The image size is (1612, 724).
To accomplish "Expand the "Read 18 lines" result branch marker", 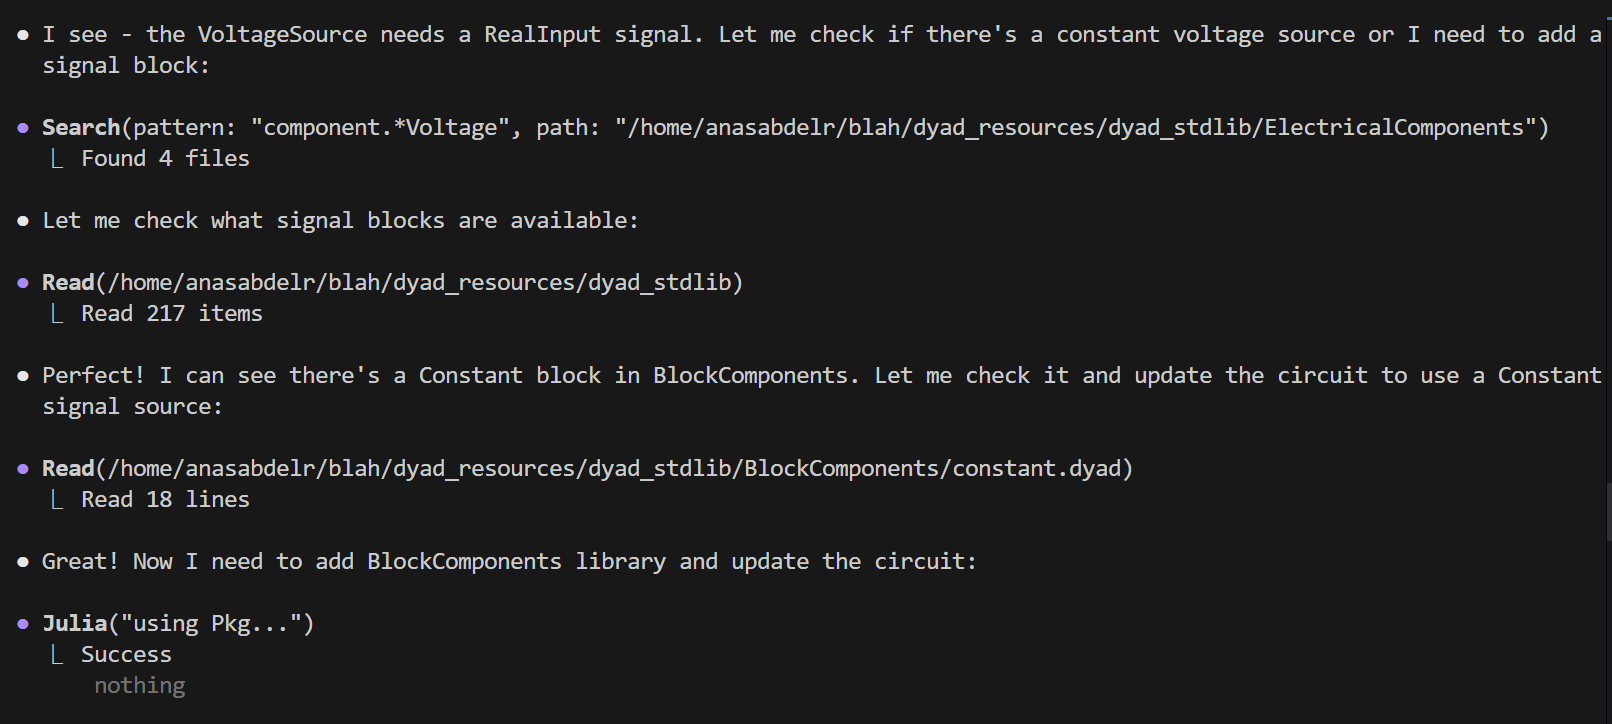I will [x=57, y=500].
